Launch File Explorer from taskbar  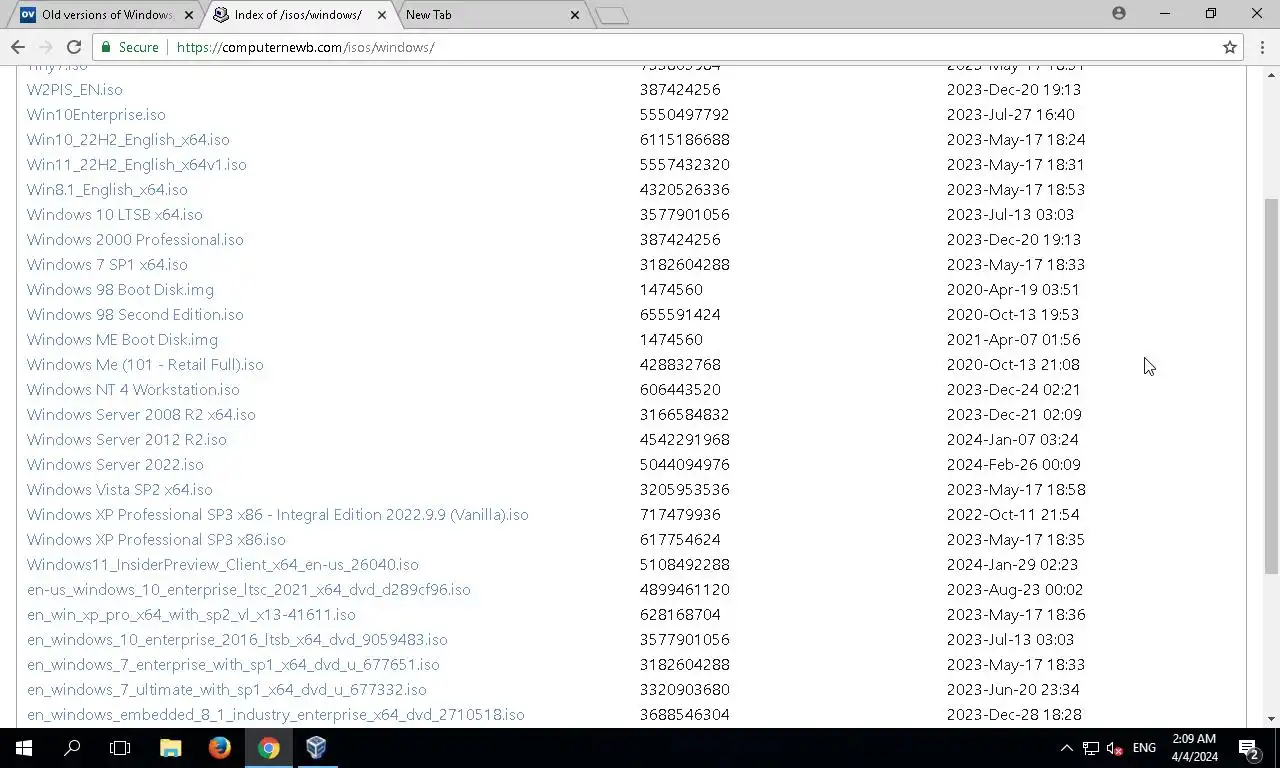pos(171,747)
